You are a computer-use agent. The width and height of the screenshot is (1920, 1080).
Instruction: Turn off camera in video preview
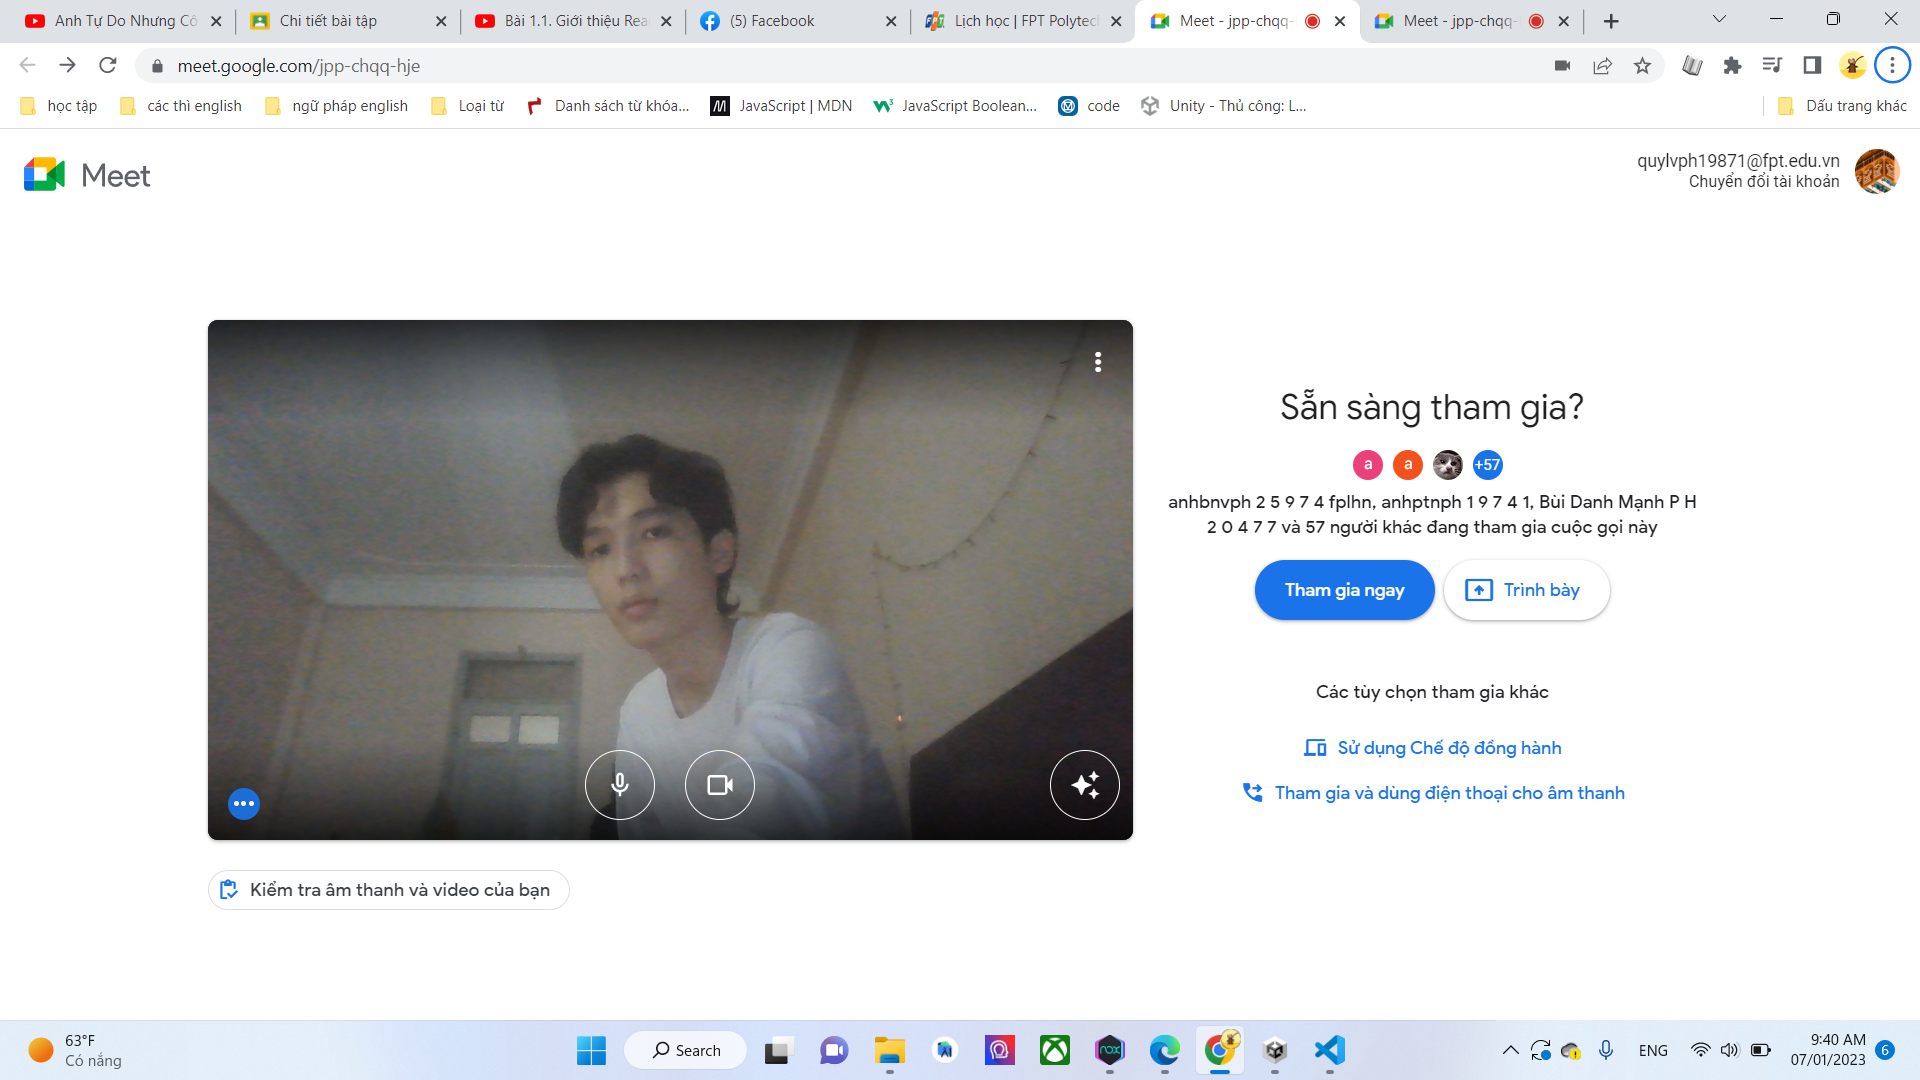pos(720,785)
